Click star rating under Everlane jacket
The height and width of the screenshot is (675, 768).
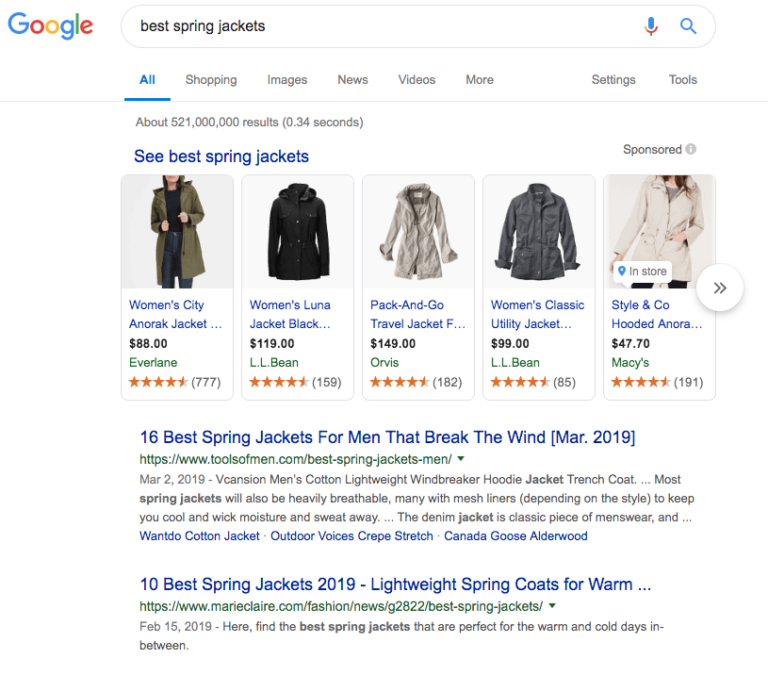click(158, 382)
